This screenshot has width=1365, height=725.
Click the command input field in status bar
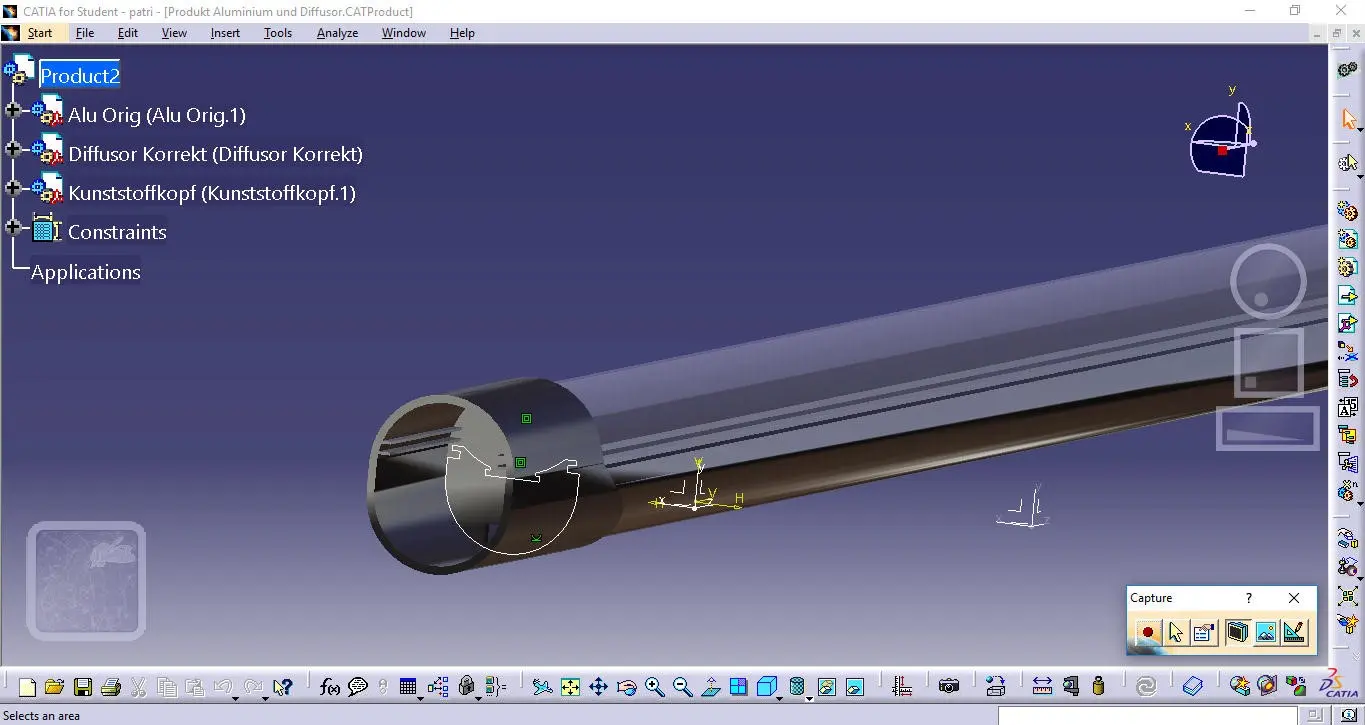pyautogui.click(x=1148, y=716)
